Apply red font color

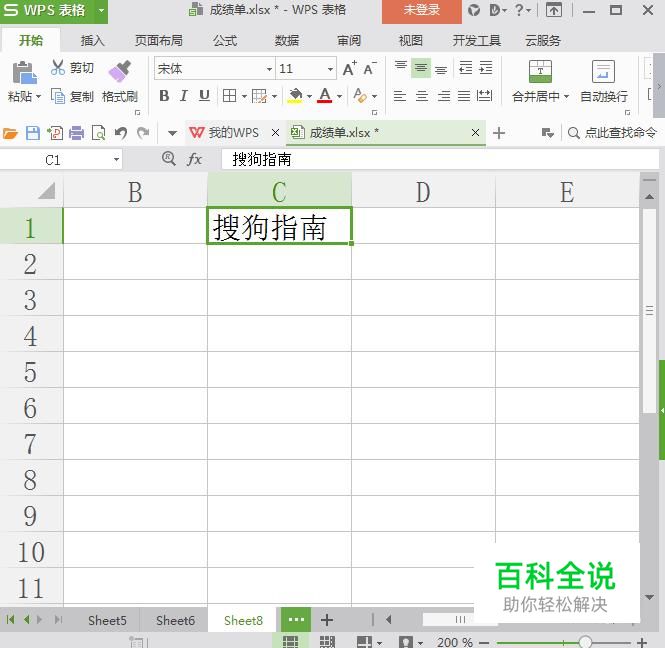(x=325, y=96)
